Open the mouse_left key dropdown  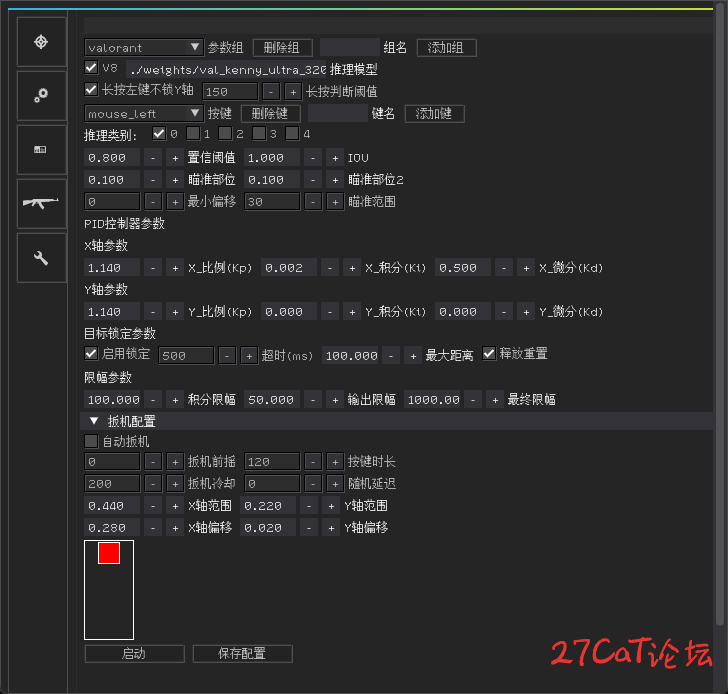144,114
